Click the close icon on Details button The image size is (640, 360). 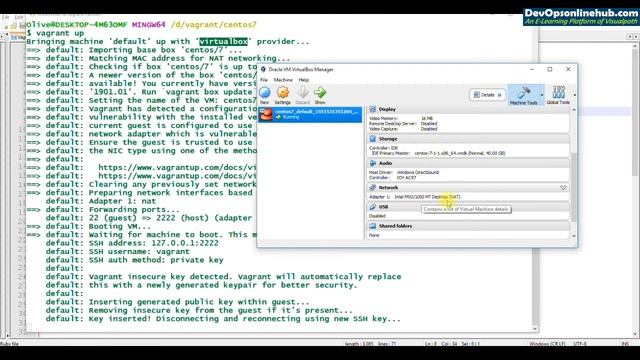[500, 95]
